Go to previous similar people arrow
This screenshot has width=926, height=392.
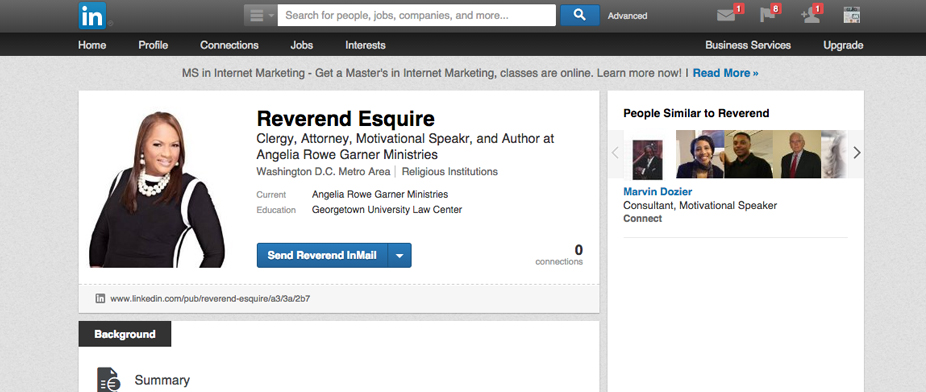tap(615, 153)
